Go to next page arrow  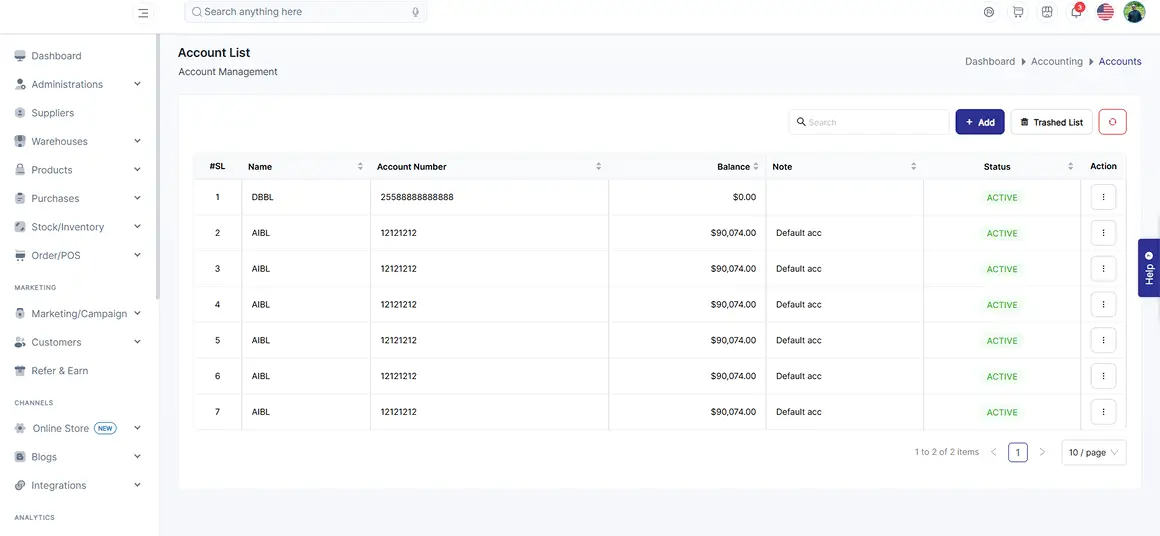1042,452
